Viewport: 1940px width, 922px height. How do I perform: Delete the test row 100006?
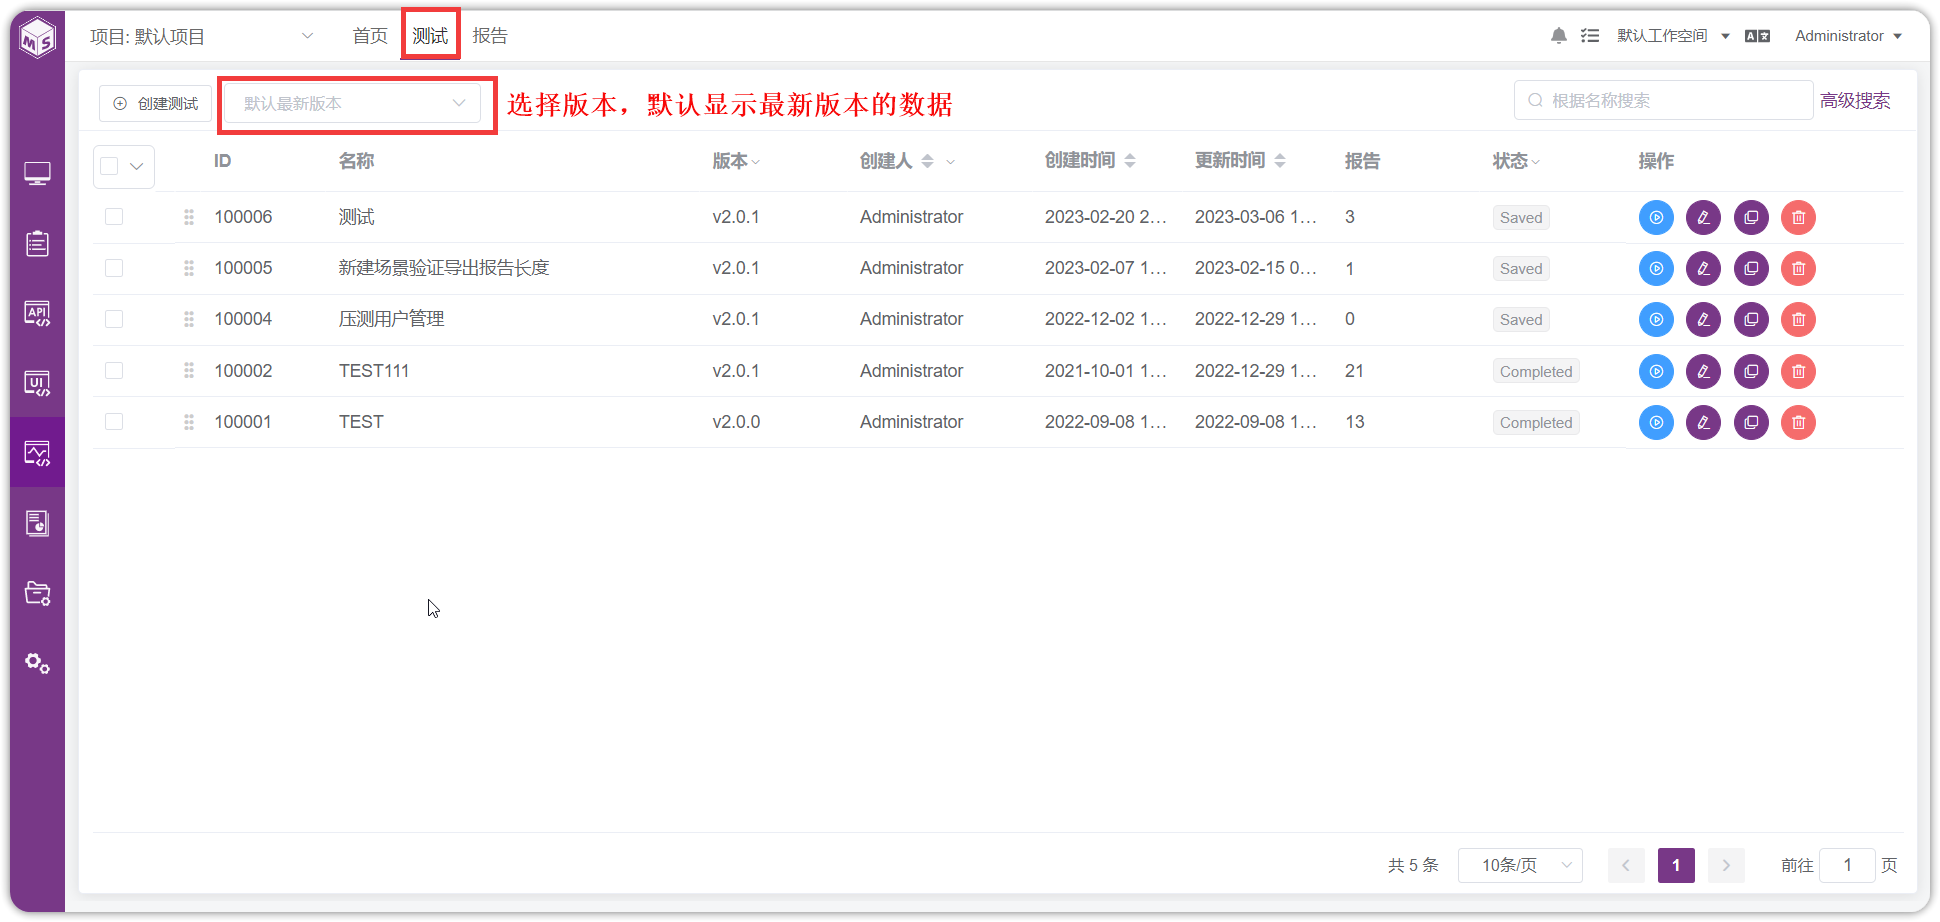[x=1798, y=217]
